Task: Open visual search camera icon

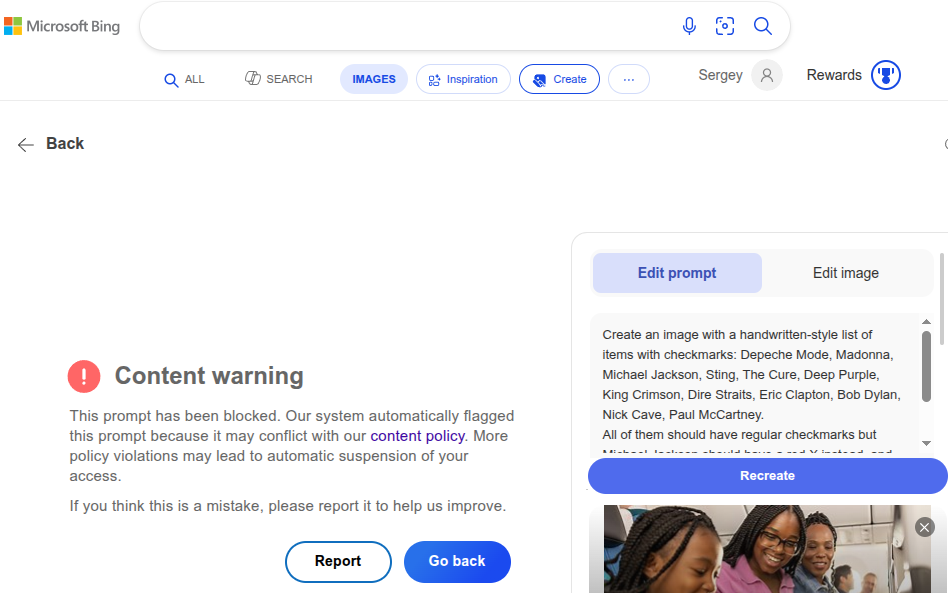Action: pos(725,26)
